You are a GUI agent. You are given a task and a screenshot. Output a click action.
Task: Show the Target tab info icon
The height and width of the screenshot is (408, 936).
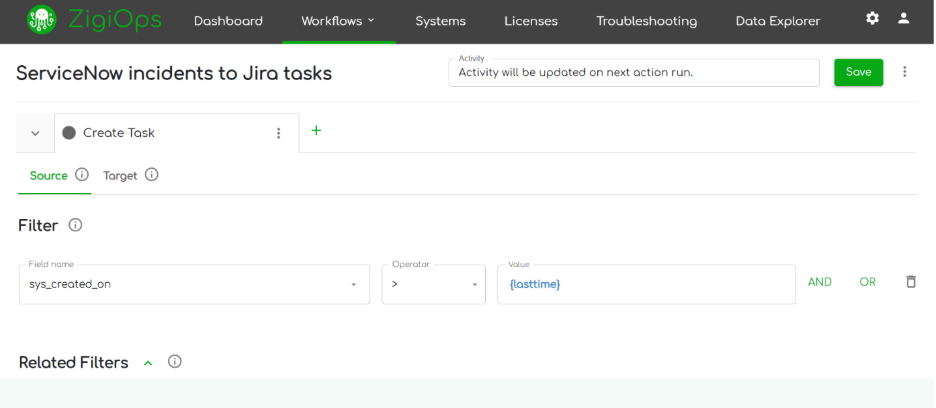(x=152, y=174)
